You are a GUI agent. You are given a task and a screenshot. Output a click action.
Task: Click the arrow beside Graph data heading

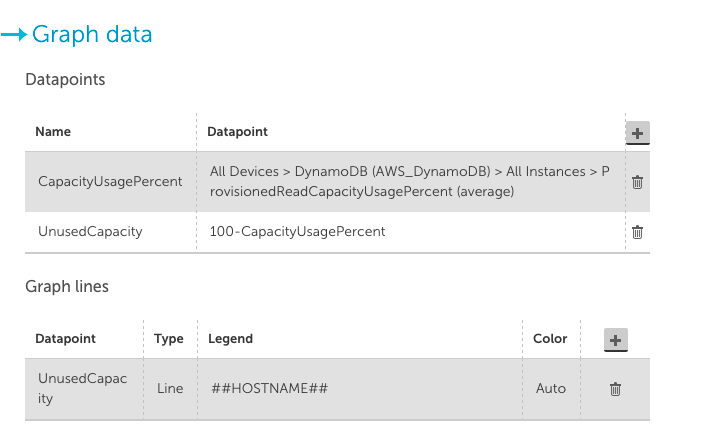pos(14,34)
